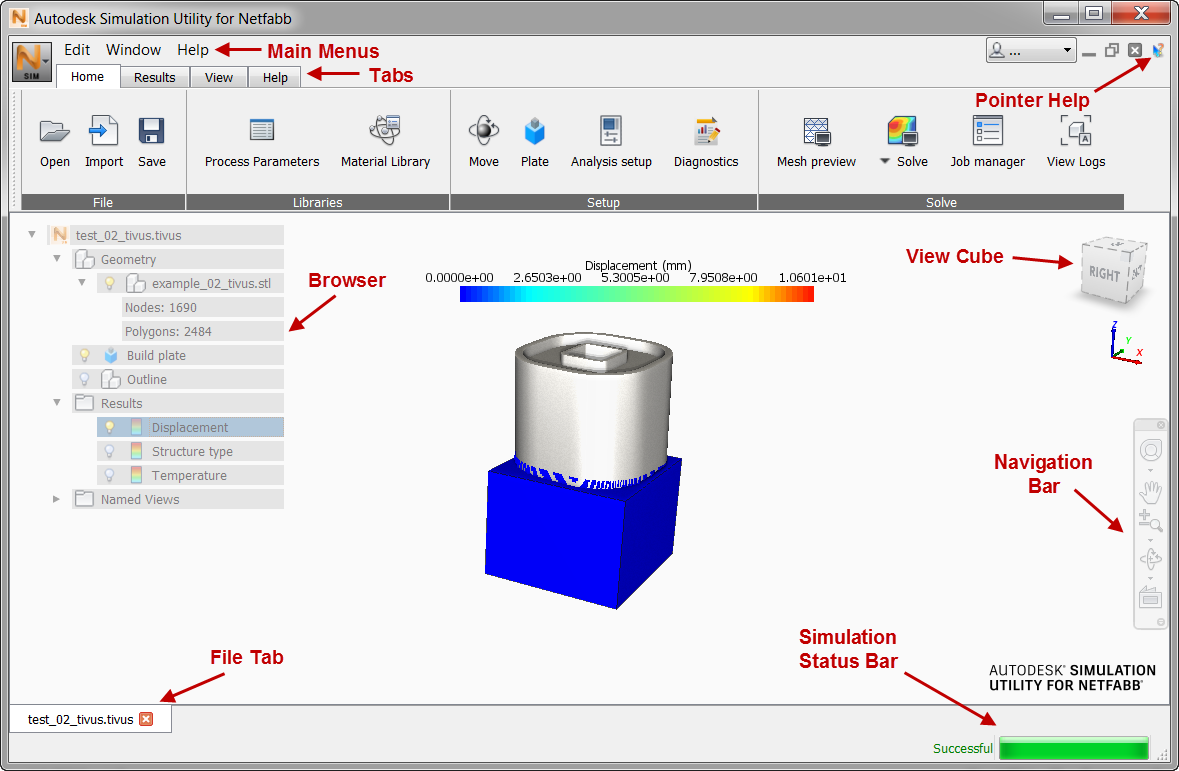This screenshot has height=771, width=1179.
Task: Activate the Pan hand tool
Action: (x=1150, y=493)
